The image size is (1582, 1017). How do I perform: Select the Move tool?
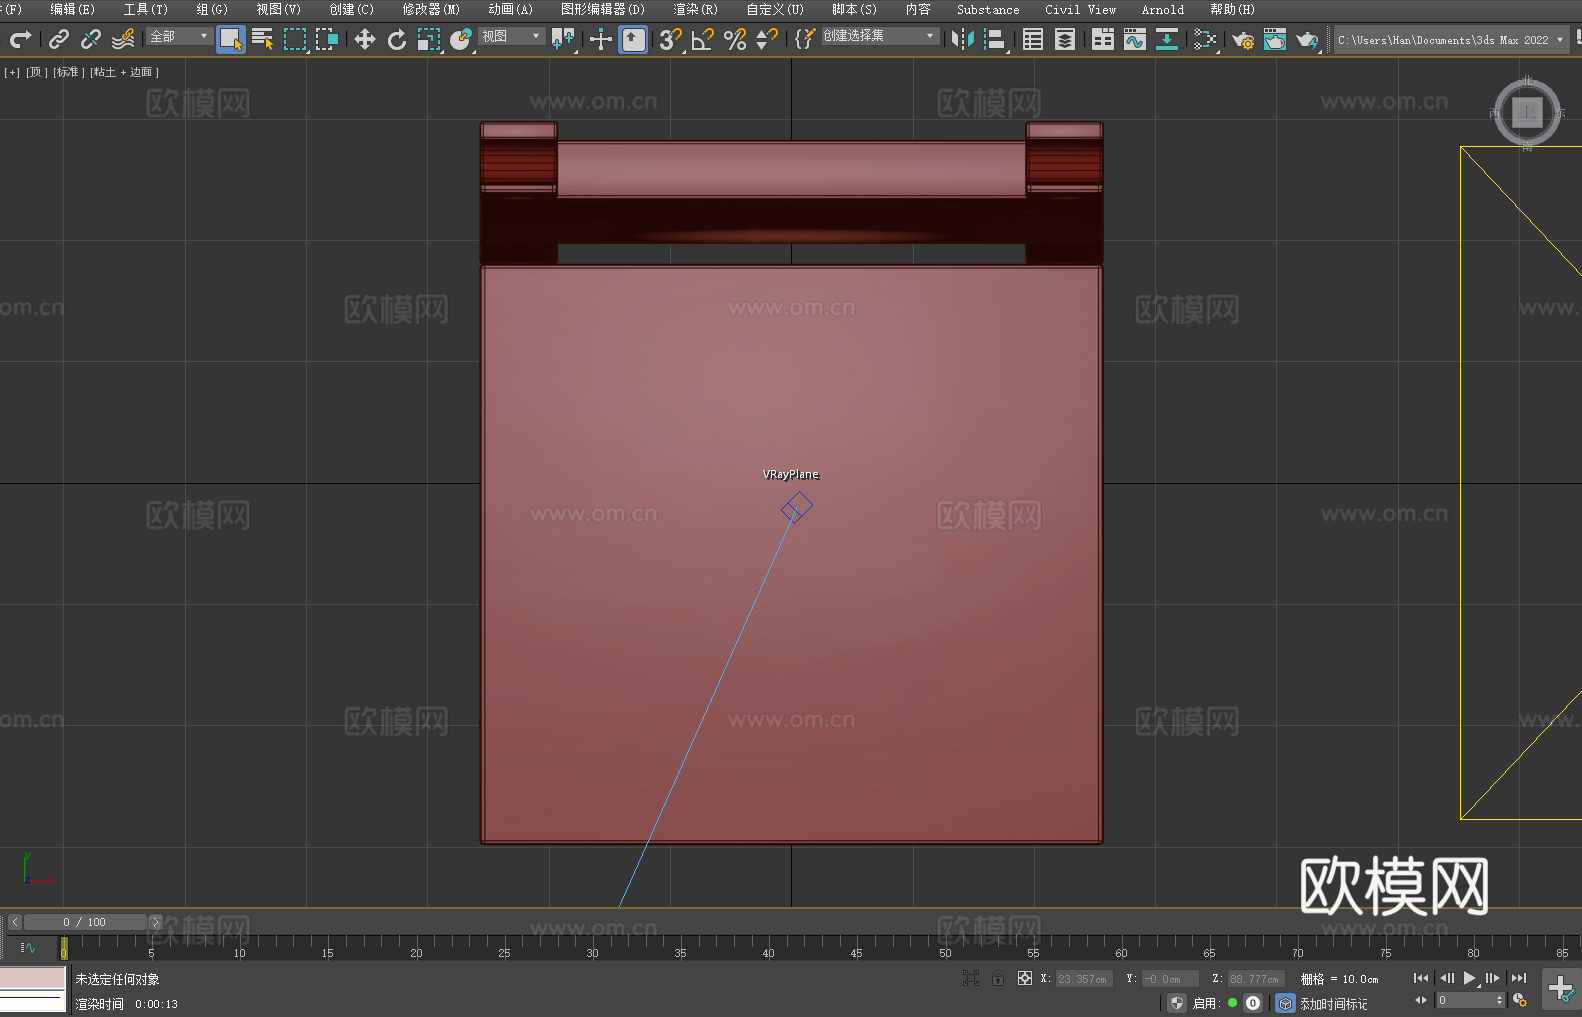click(x=365, y=39)
